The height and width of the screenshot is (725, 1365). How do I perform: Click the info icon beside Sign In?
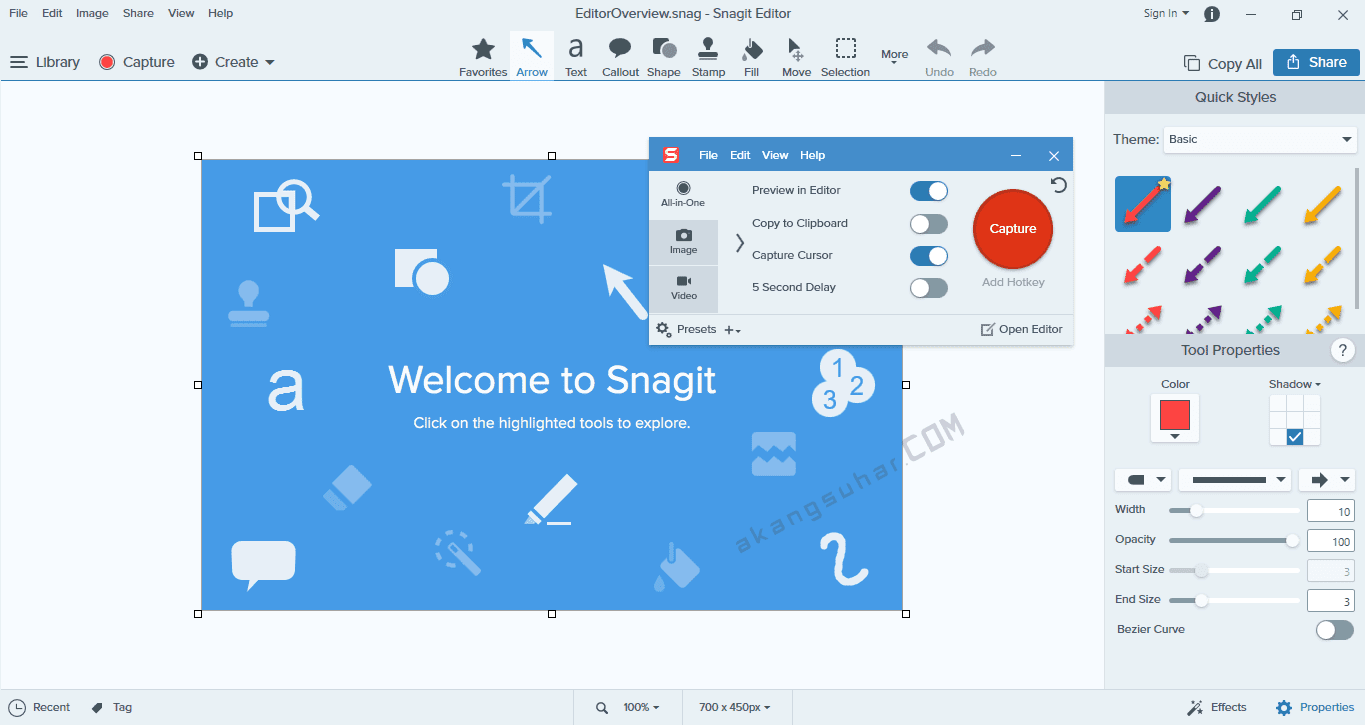click(x=1212, y=14)
